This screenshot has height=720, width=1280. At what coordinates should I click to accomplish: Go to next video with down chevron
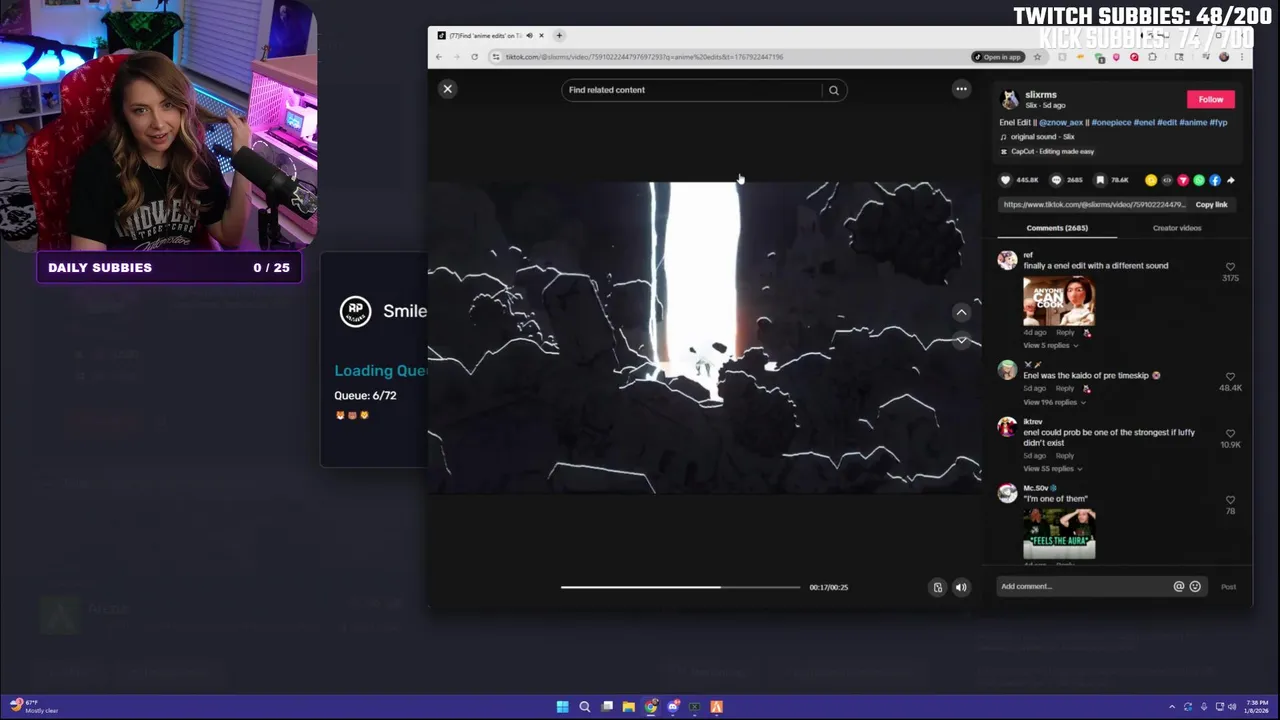(x=961, y=340)
